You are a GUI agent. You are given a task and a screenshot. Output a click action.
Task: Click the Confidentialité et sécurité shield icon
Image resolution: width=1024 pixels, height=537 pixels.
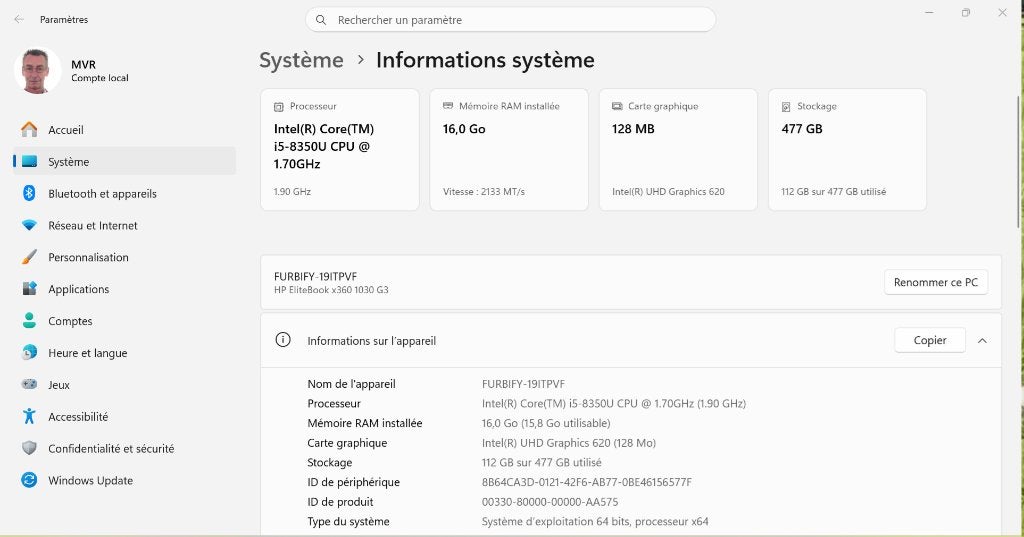[29, 448]
